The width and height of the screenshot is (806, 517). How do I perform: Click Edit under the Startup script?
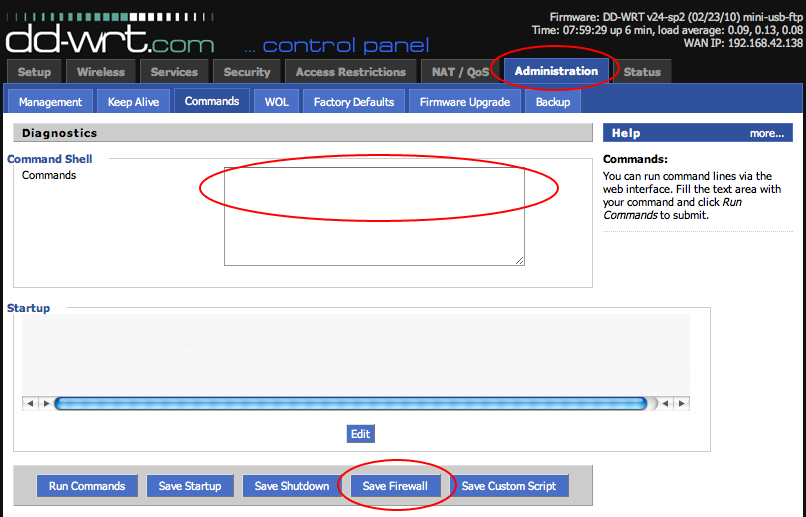[x=360, y=434]
